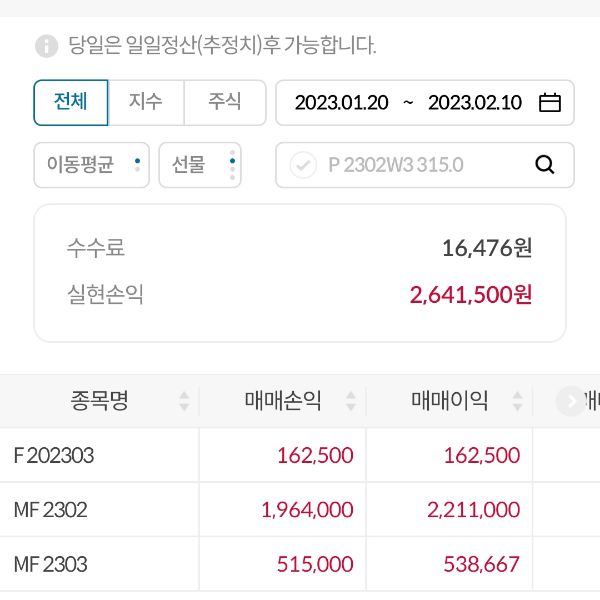Click the sort arrows for 매매이익 column
This screenshot has height=600, width=600.
[518, 402]
